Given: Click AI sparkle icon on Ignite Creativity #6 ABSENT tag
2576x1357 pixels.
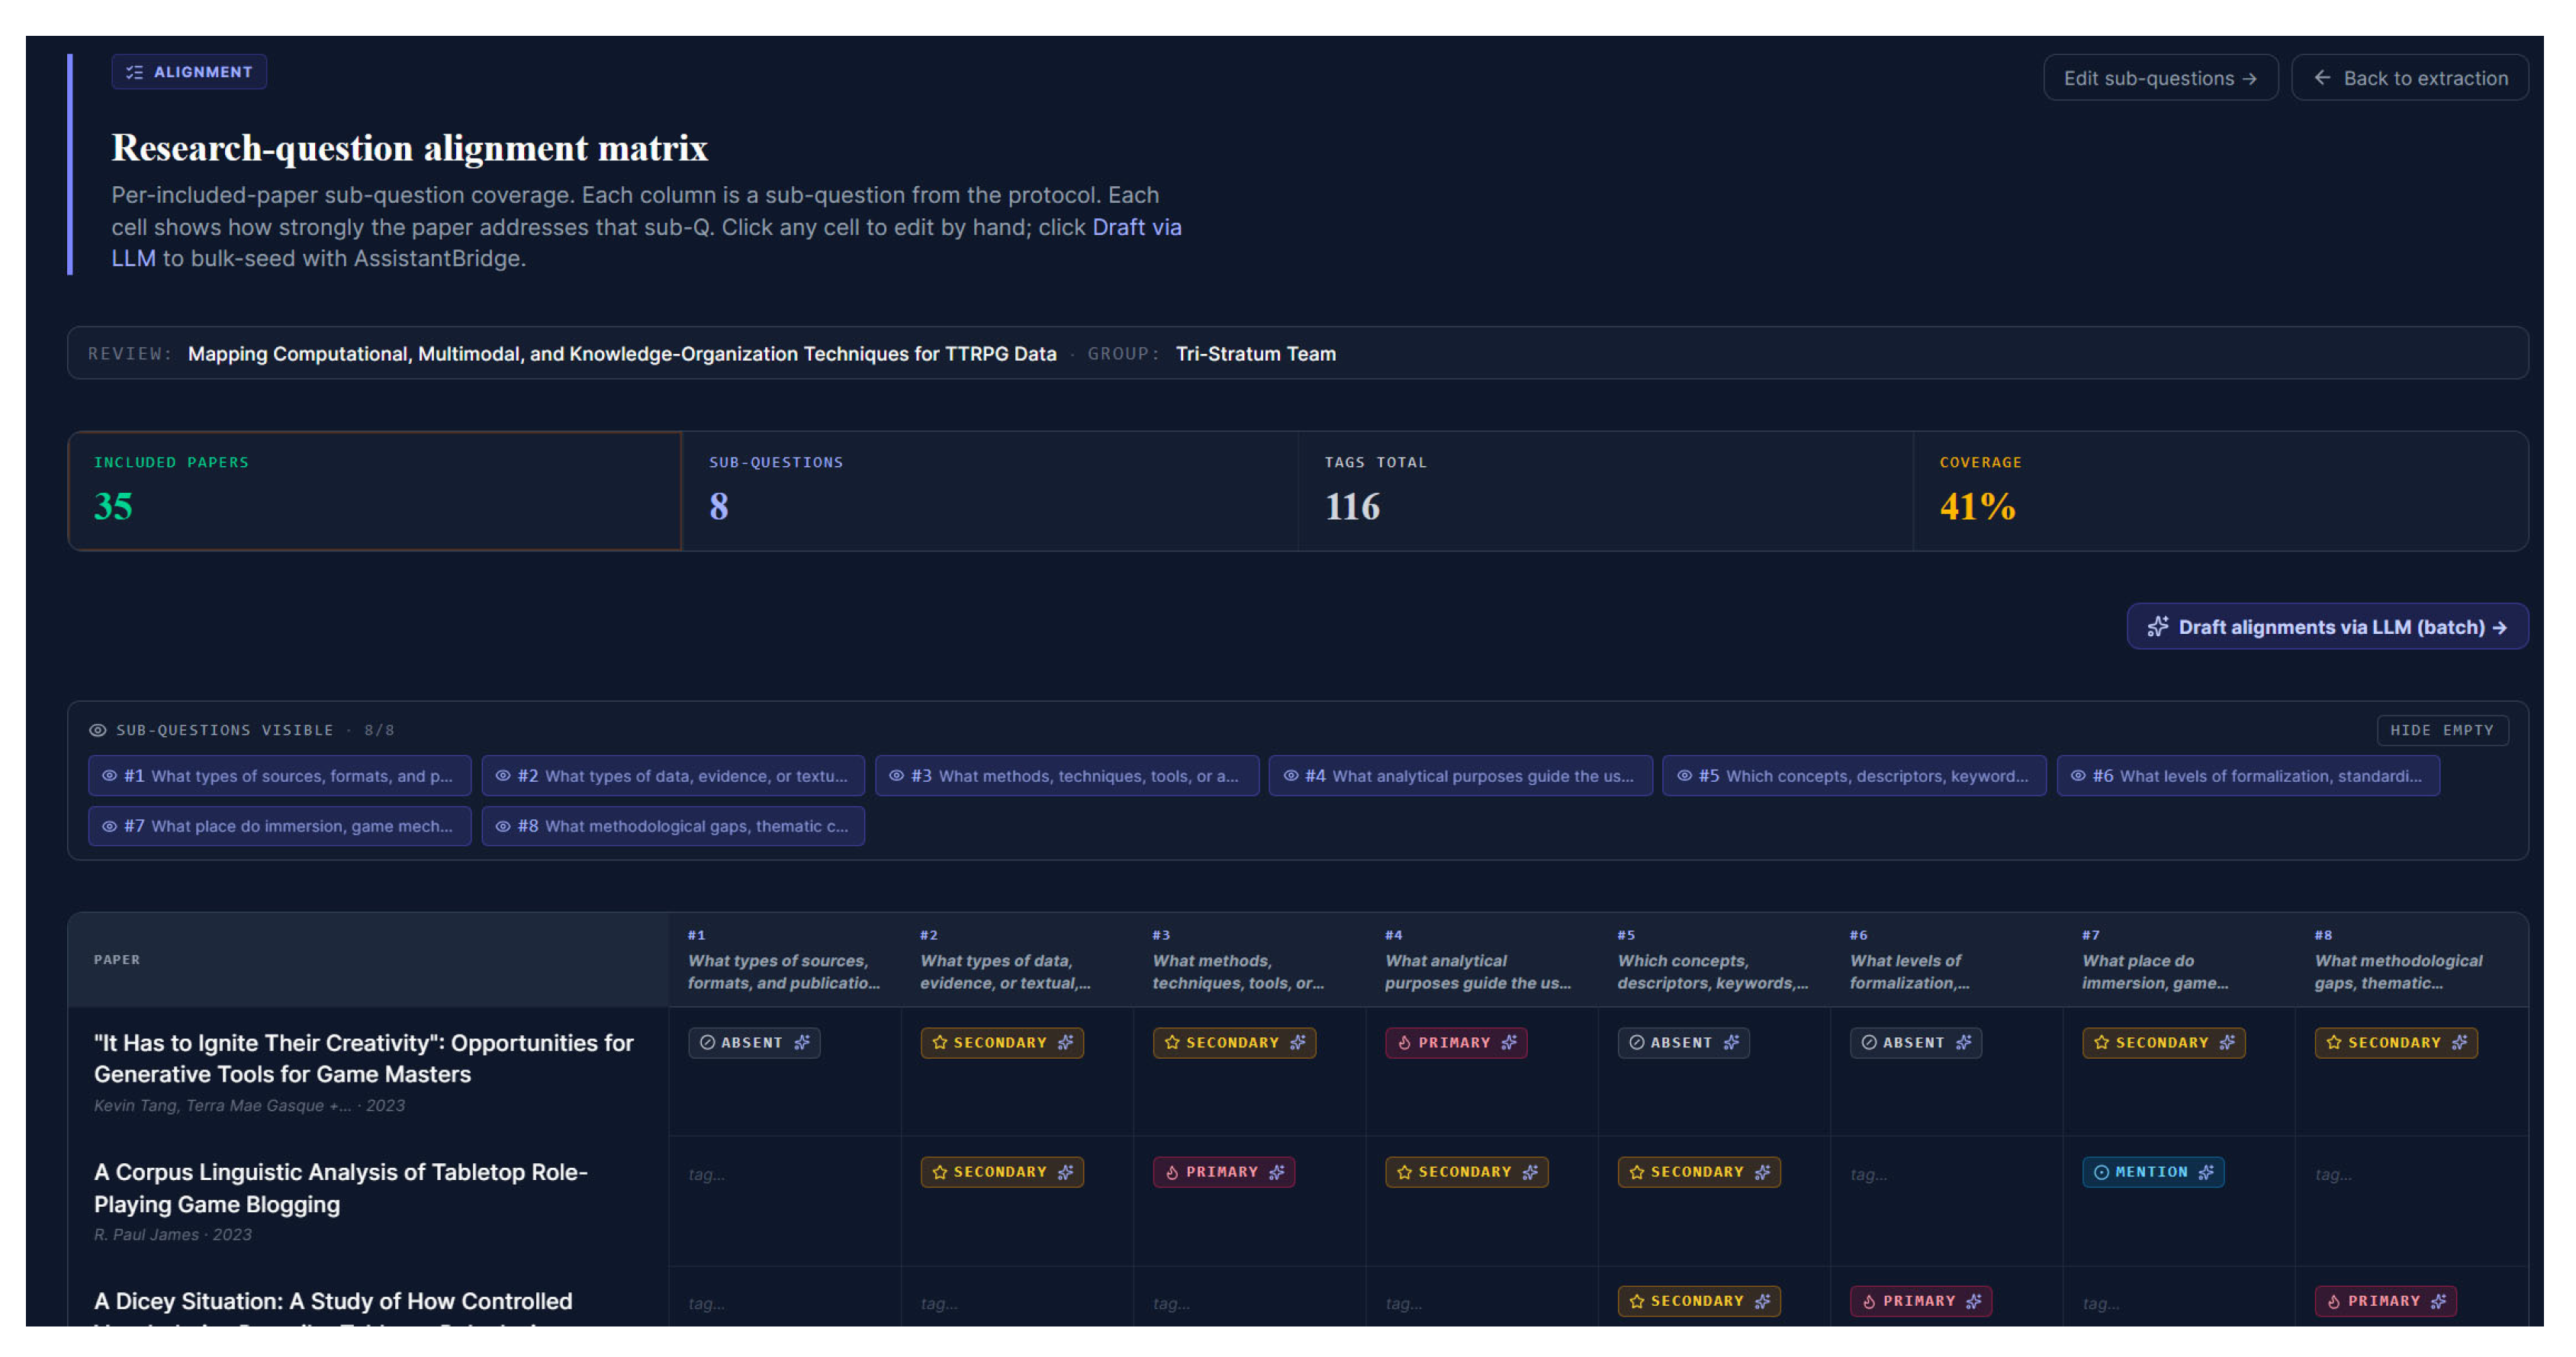Looking at the screenshot, I should pyautogui.click(x=1964, y=1042).
